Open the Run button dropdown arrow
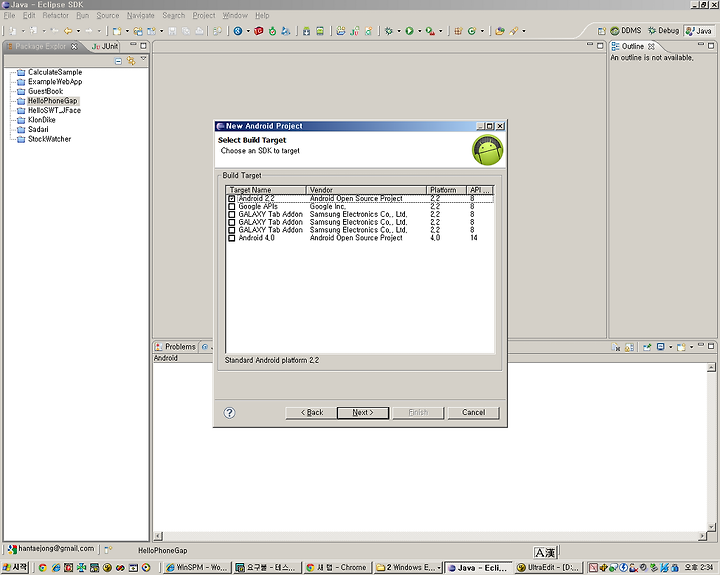Image resolution: width=720 pixels, height=575 pixels. 419,31
